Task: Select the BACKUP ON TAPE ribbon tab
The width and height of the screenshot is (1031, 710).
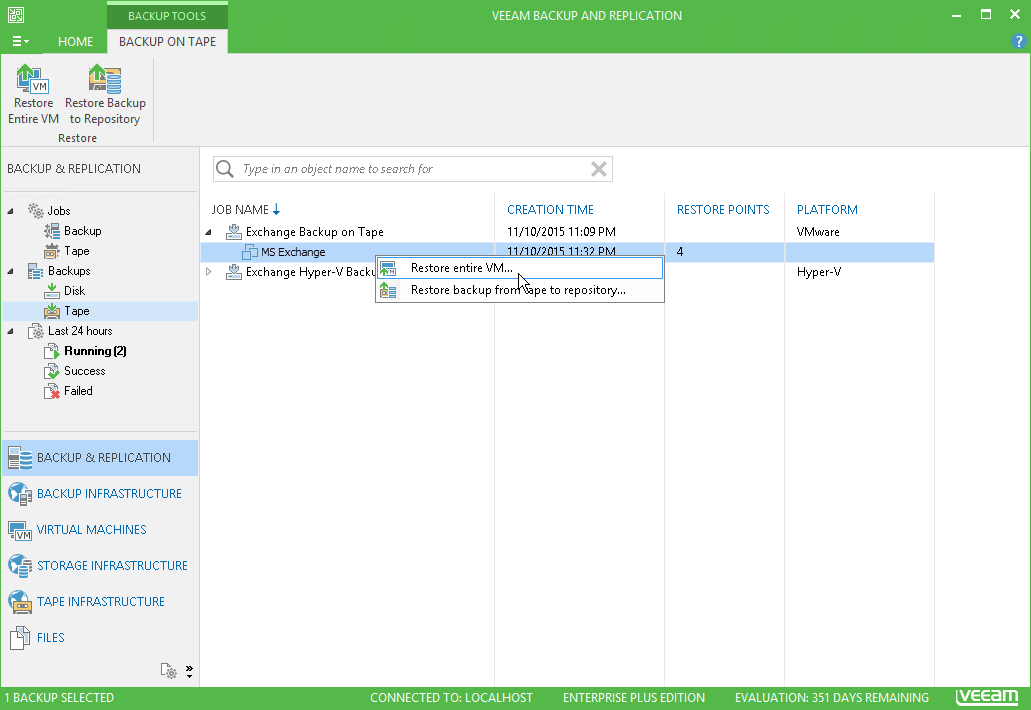Action: pyautogui.click(x=167, y=41)
